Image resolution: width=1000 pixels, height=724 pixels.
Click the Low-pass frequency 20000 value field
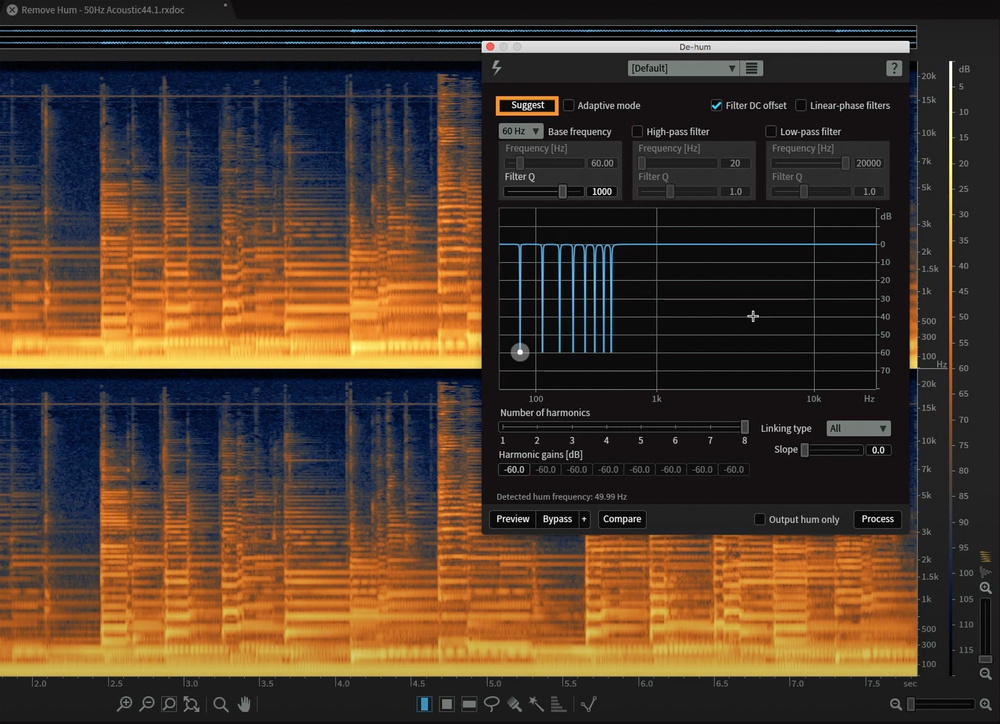pos(868,163)
